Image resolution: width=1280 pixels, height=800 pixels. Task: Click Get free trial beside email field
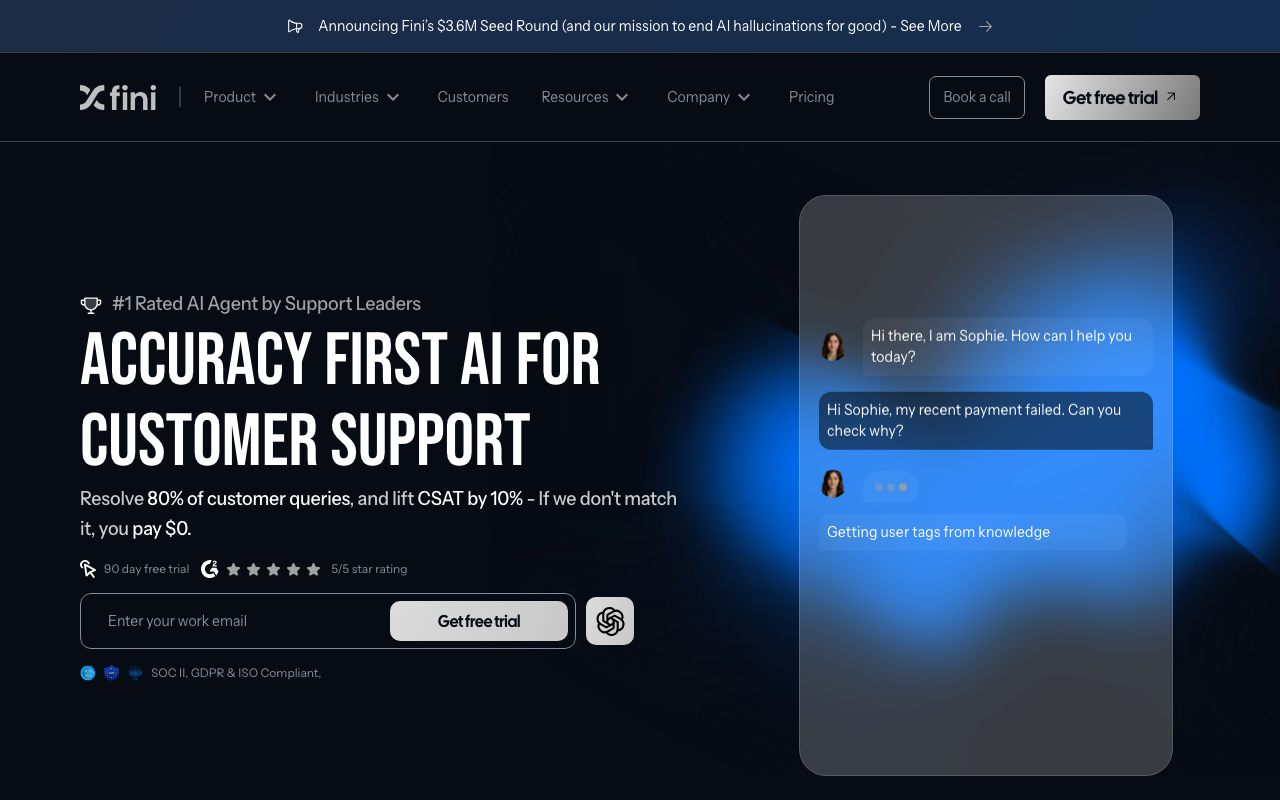tap(479, 621)
